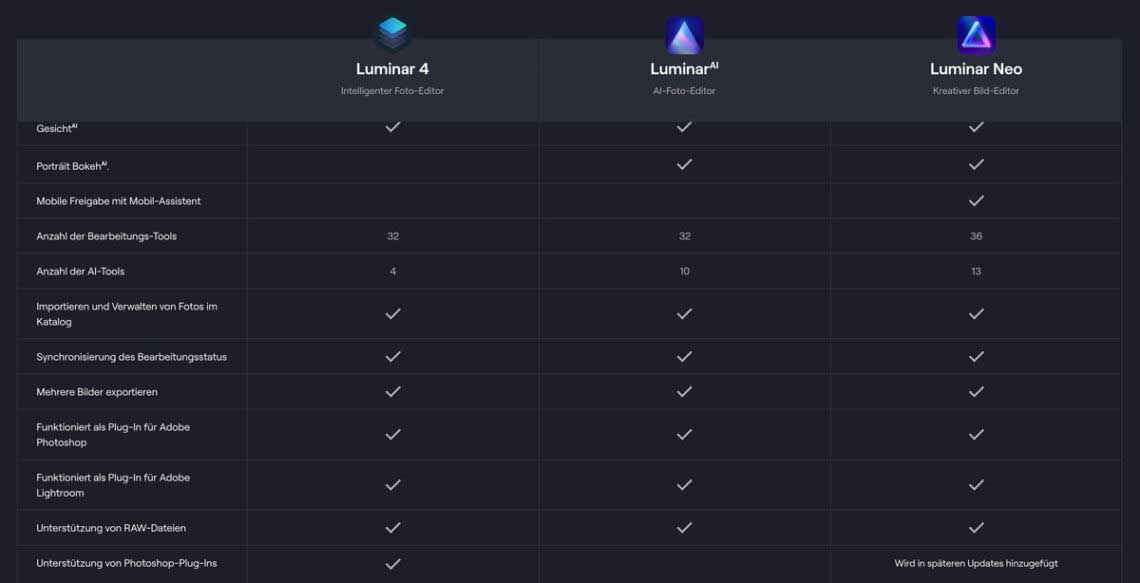1140x583 pixels.
Task: Click the 'Luminar 4' column heading
Action: pyautogui.click(x=393, y=69)
